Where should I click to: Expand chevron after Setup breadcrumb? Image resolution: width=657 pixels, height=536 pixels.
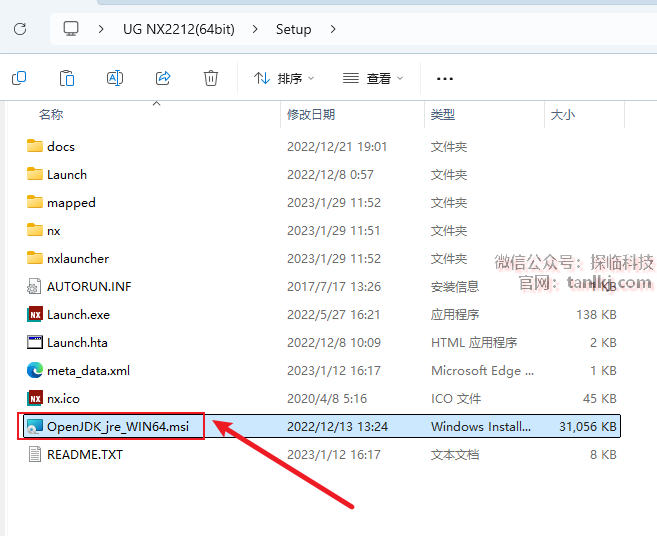coord(333,29)
